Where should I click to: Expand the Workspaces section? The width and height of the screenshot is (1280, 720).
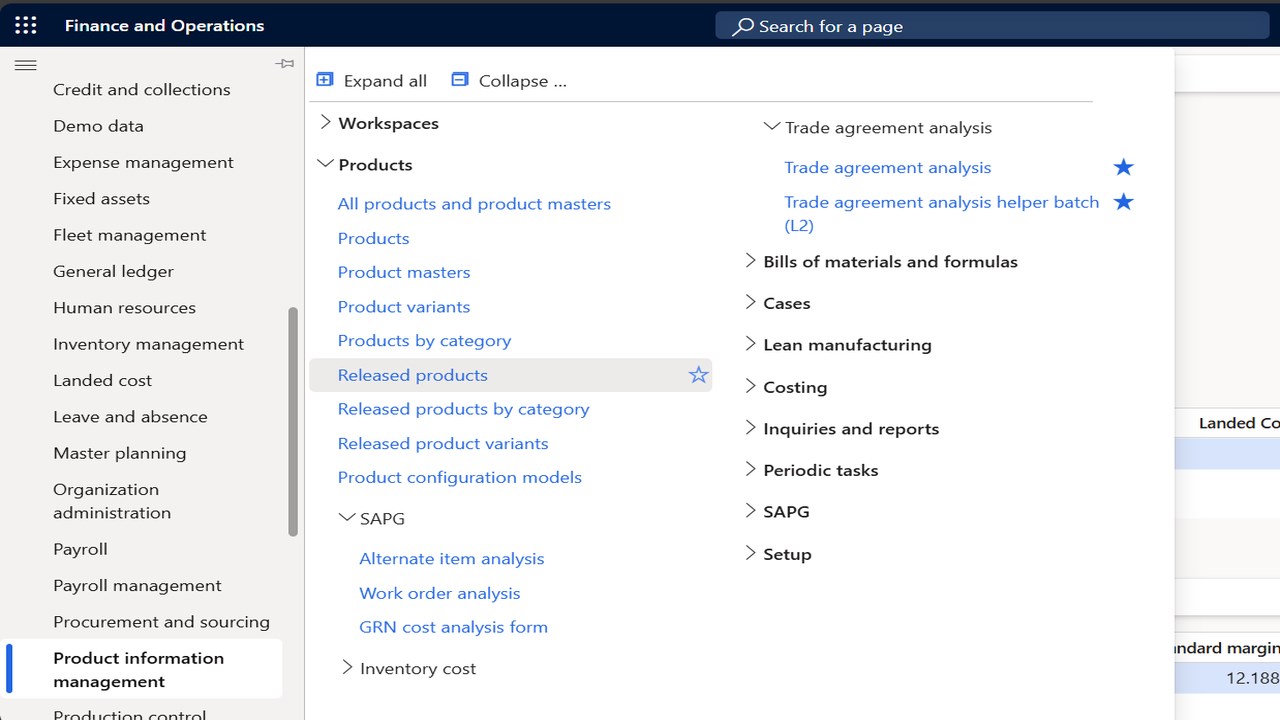[x=325, y=123]
